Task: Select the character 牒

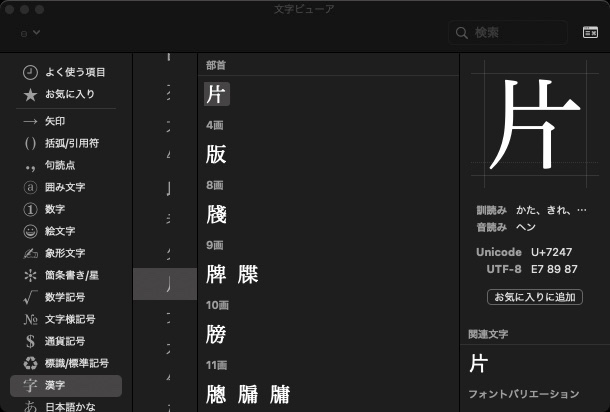Action: pos(248,275)
